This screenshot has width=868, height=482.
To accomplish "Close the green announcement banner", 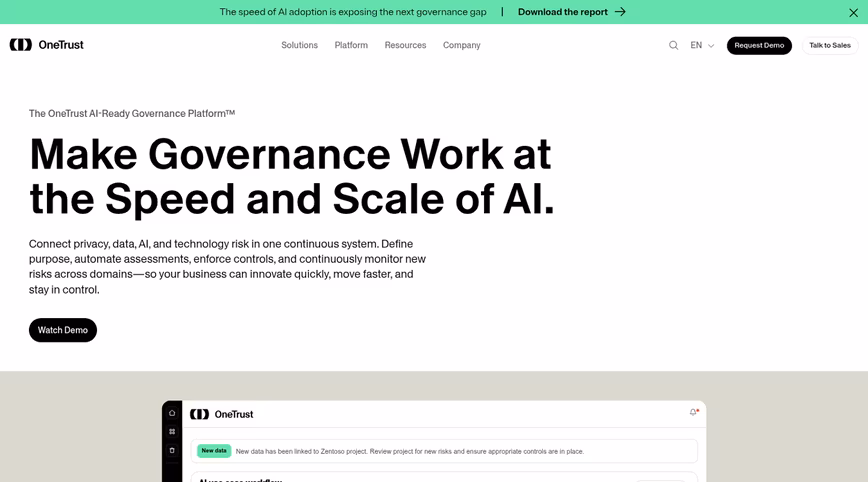I will click(x=853, y=13).
